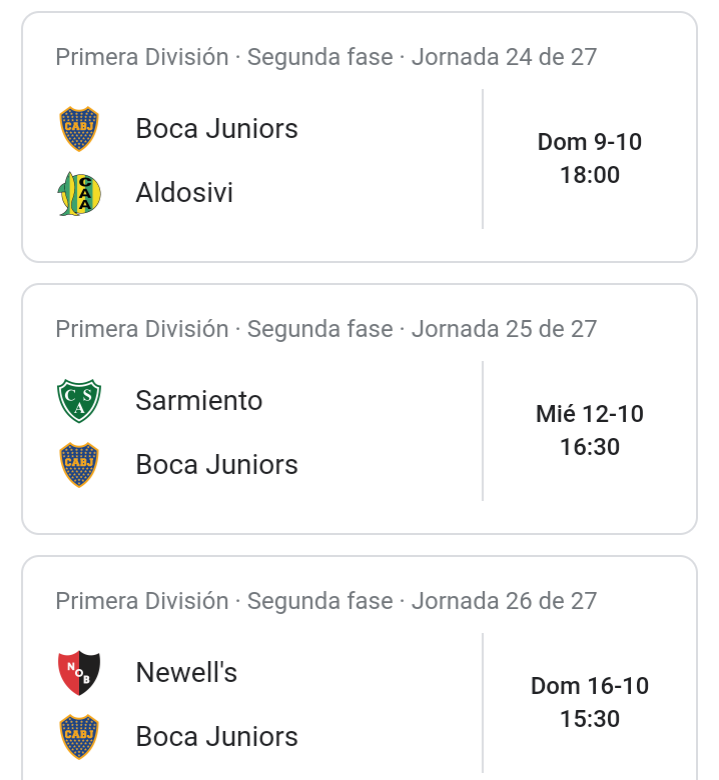Click the Aldosivi club crest

point(79,193)
